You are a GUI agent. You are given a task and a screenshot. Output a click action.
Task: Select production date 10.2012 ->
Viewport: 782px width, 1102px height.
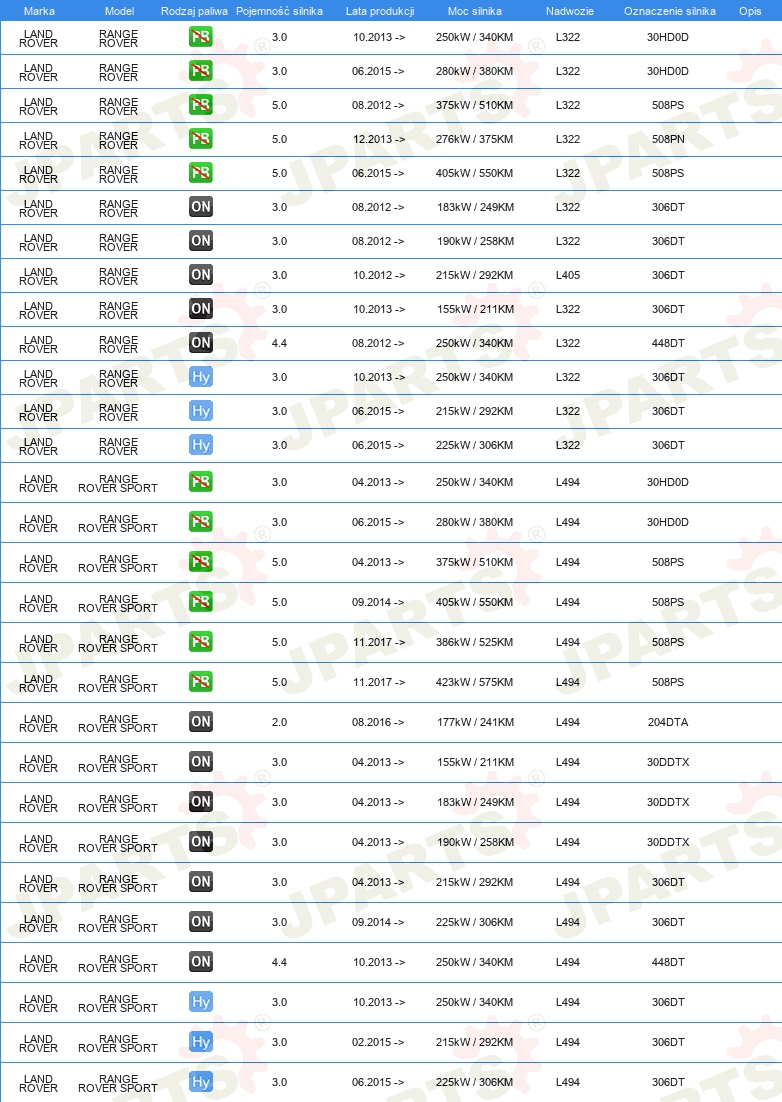[x=379, y=275]
